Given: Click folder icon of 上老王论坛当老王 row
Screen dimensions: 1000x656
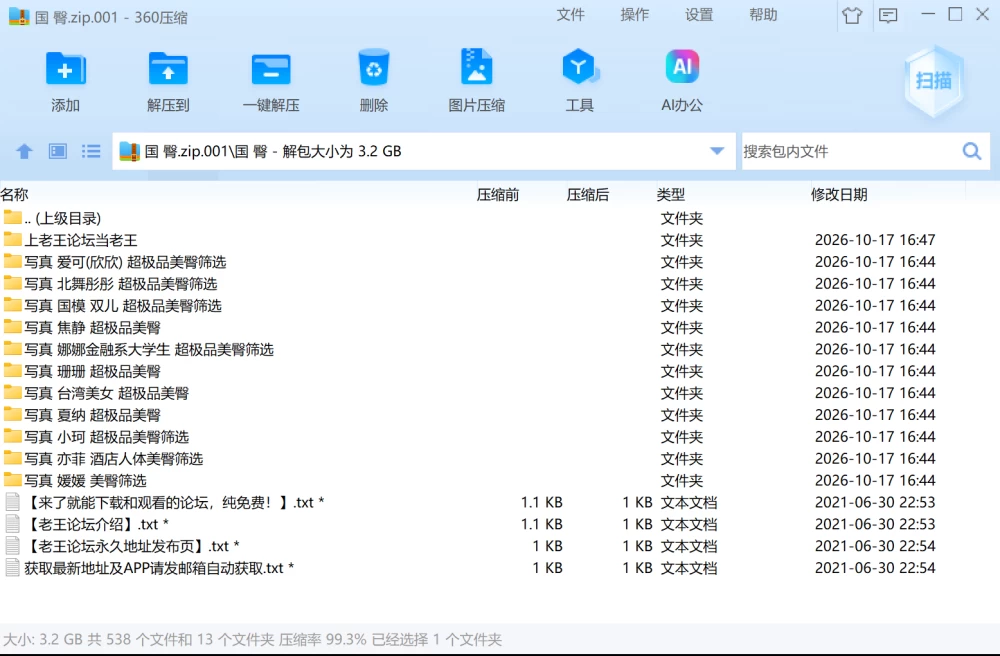Looking at the screenshot, I should click(x=13, y=239).
